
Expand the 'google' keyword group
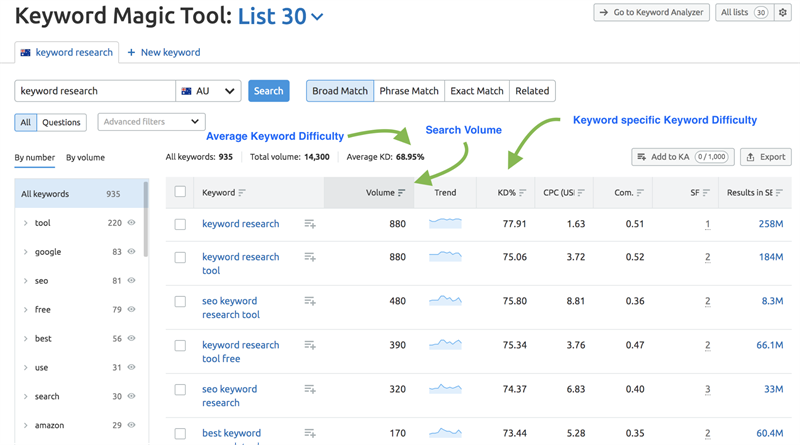[x=26, y=252]
